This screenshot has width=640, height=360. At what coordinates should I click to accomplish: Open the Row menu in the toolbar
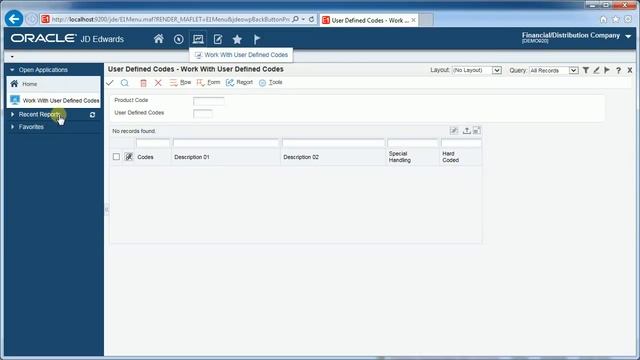pos(180,82)
